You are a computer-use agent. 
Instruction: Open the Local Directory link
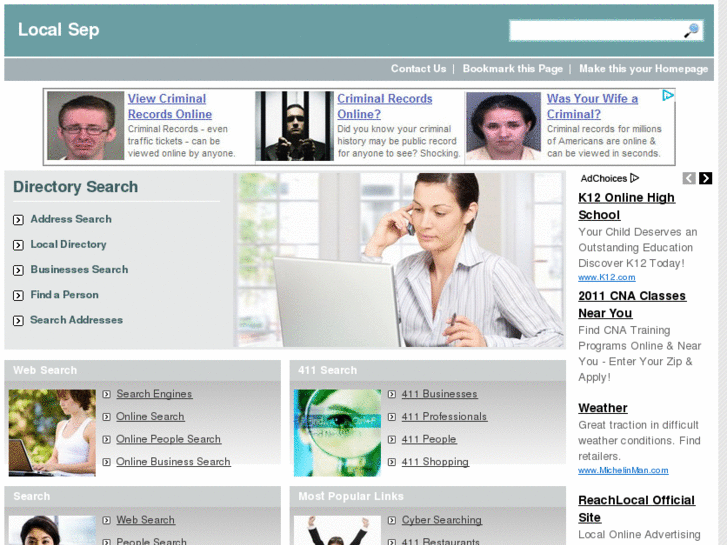pyautogui.click(x=69, y=244)
